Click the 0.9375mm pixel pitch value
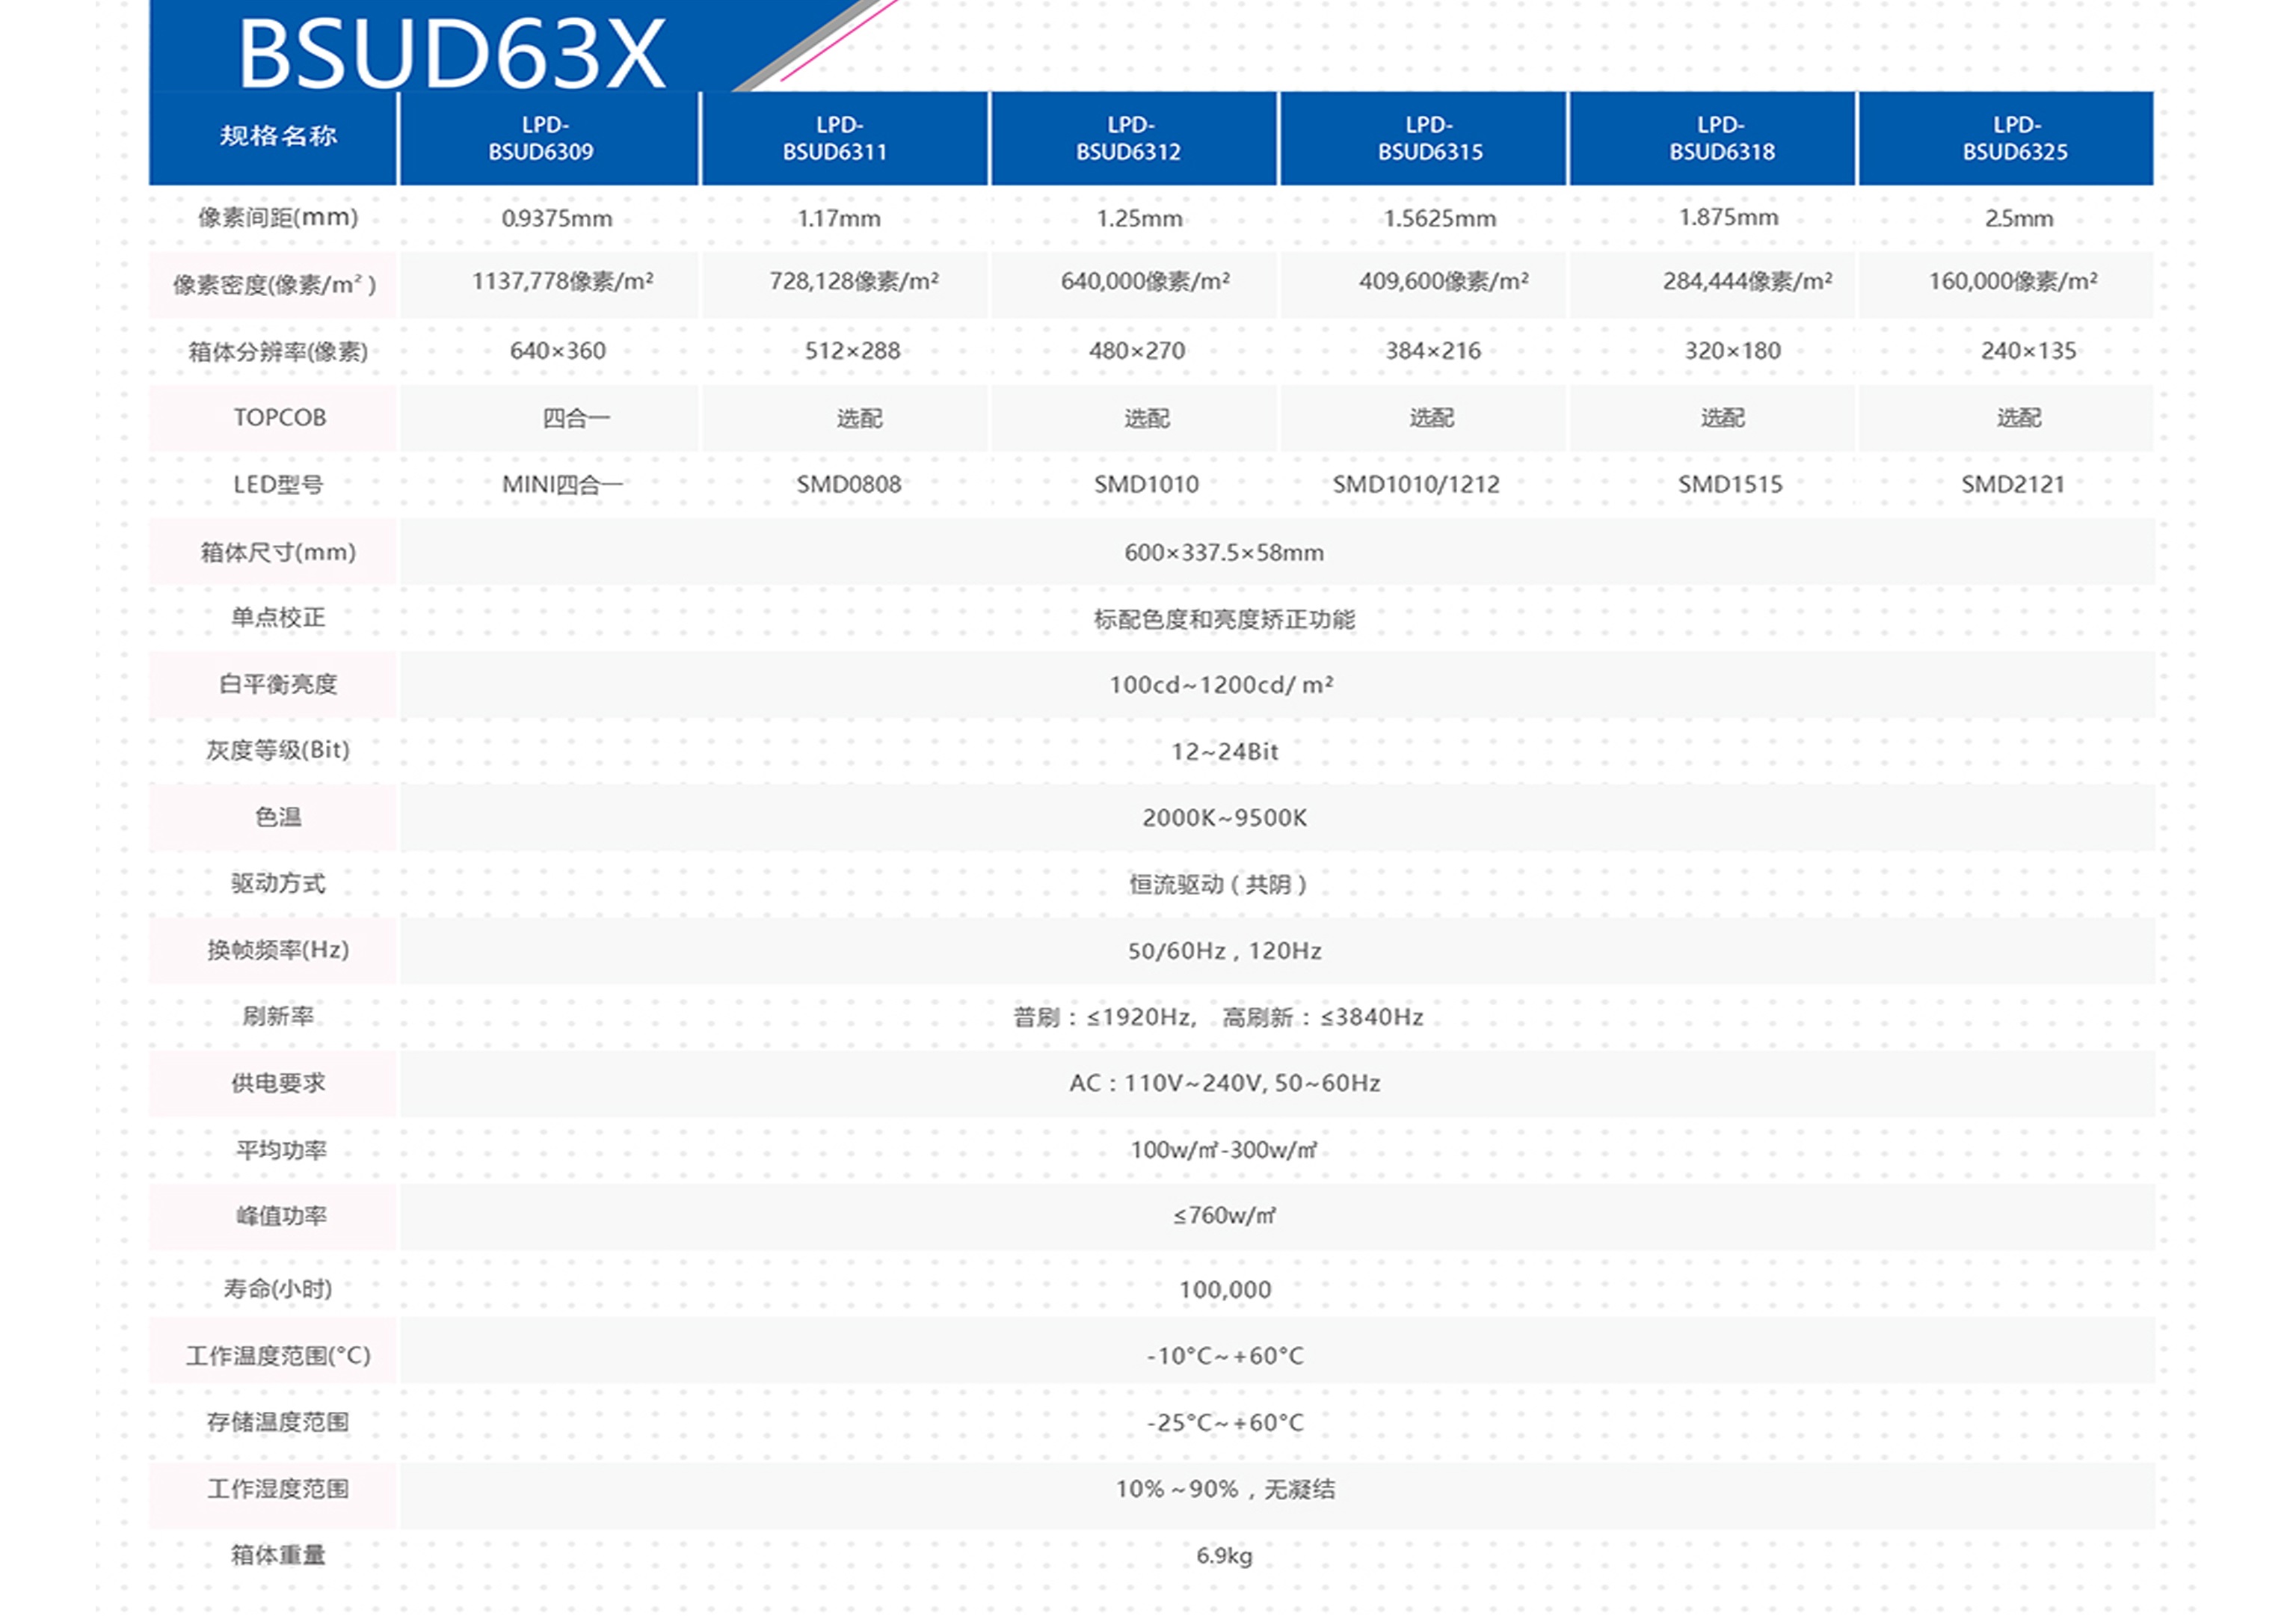The height and width of the screenshot is (1616, 2296). point(557,218)
